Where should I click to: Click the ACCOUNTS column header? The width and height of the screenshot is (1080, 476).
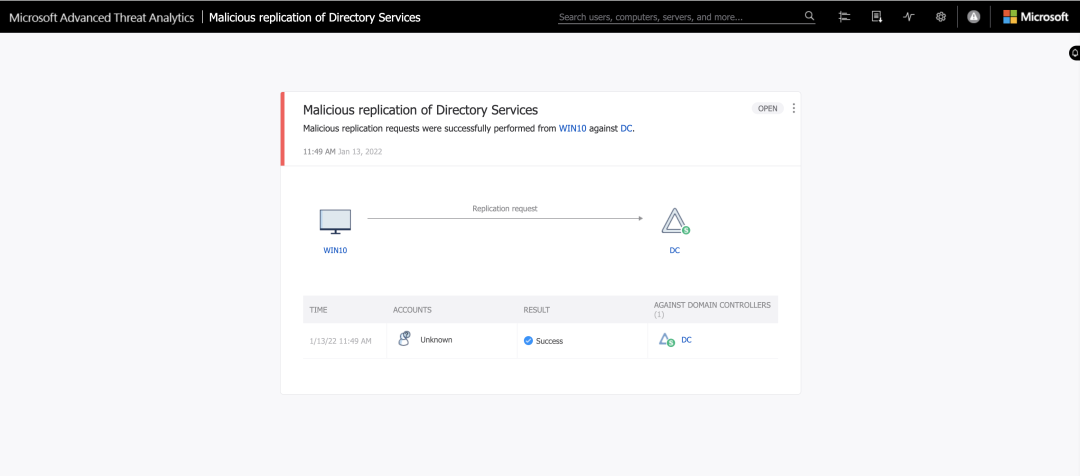point(412,310)
